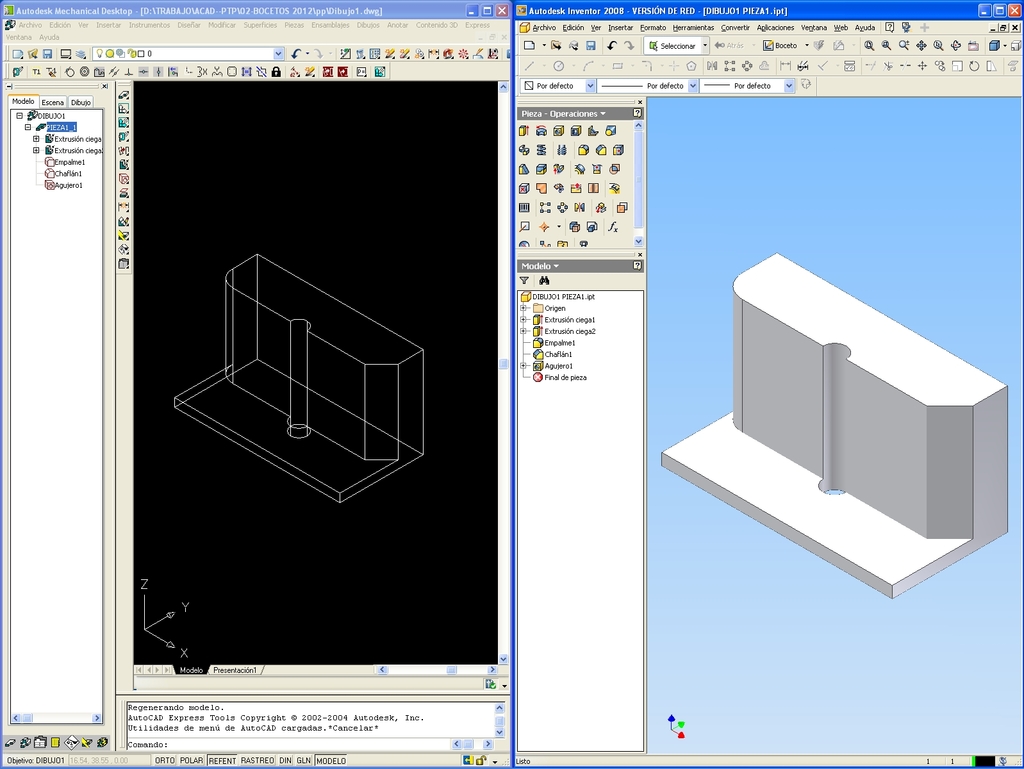This screenshot has width=1024, height=769.
Task: Expand first Extrusión ciega node in Mechanical Desktop
Action: pos(37,139)
